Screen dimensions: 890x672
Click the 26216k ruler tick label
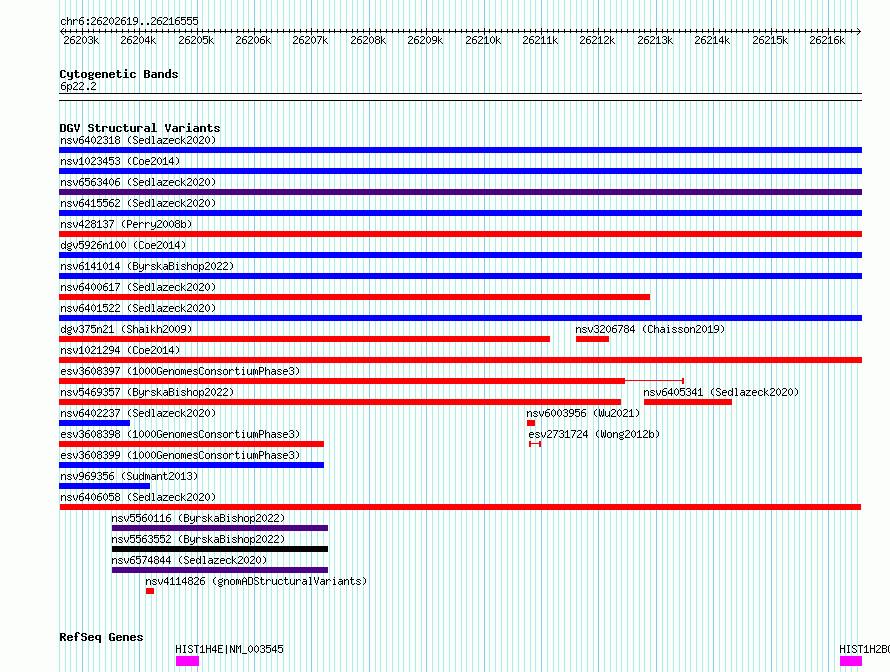(827, 40)
